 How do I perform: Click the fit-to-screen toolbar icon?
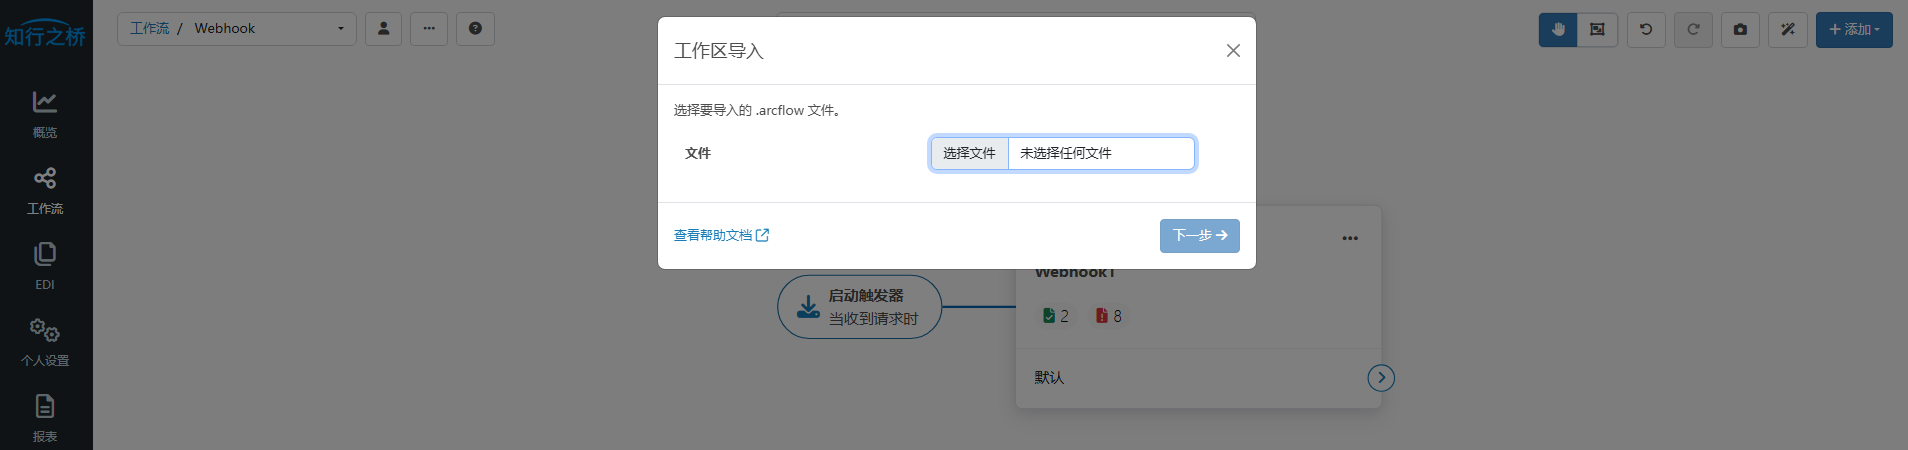coord(1597,30)
